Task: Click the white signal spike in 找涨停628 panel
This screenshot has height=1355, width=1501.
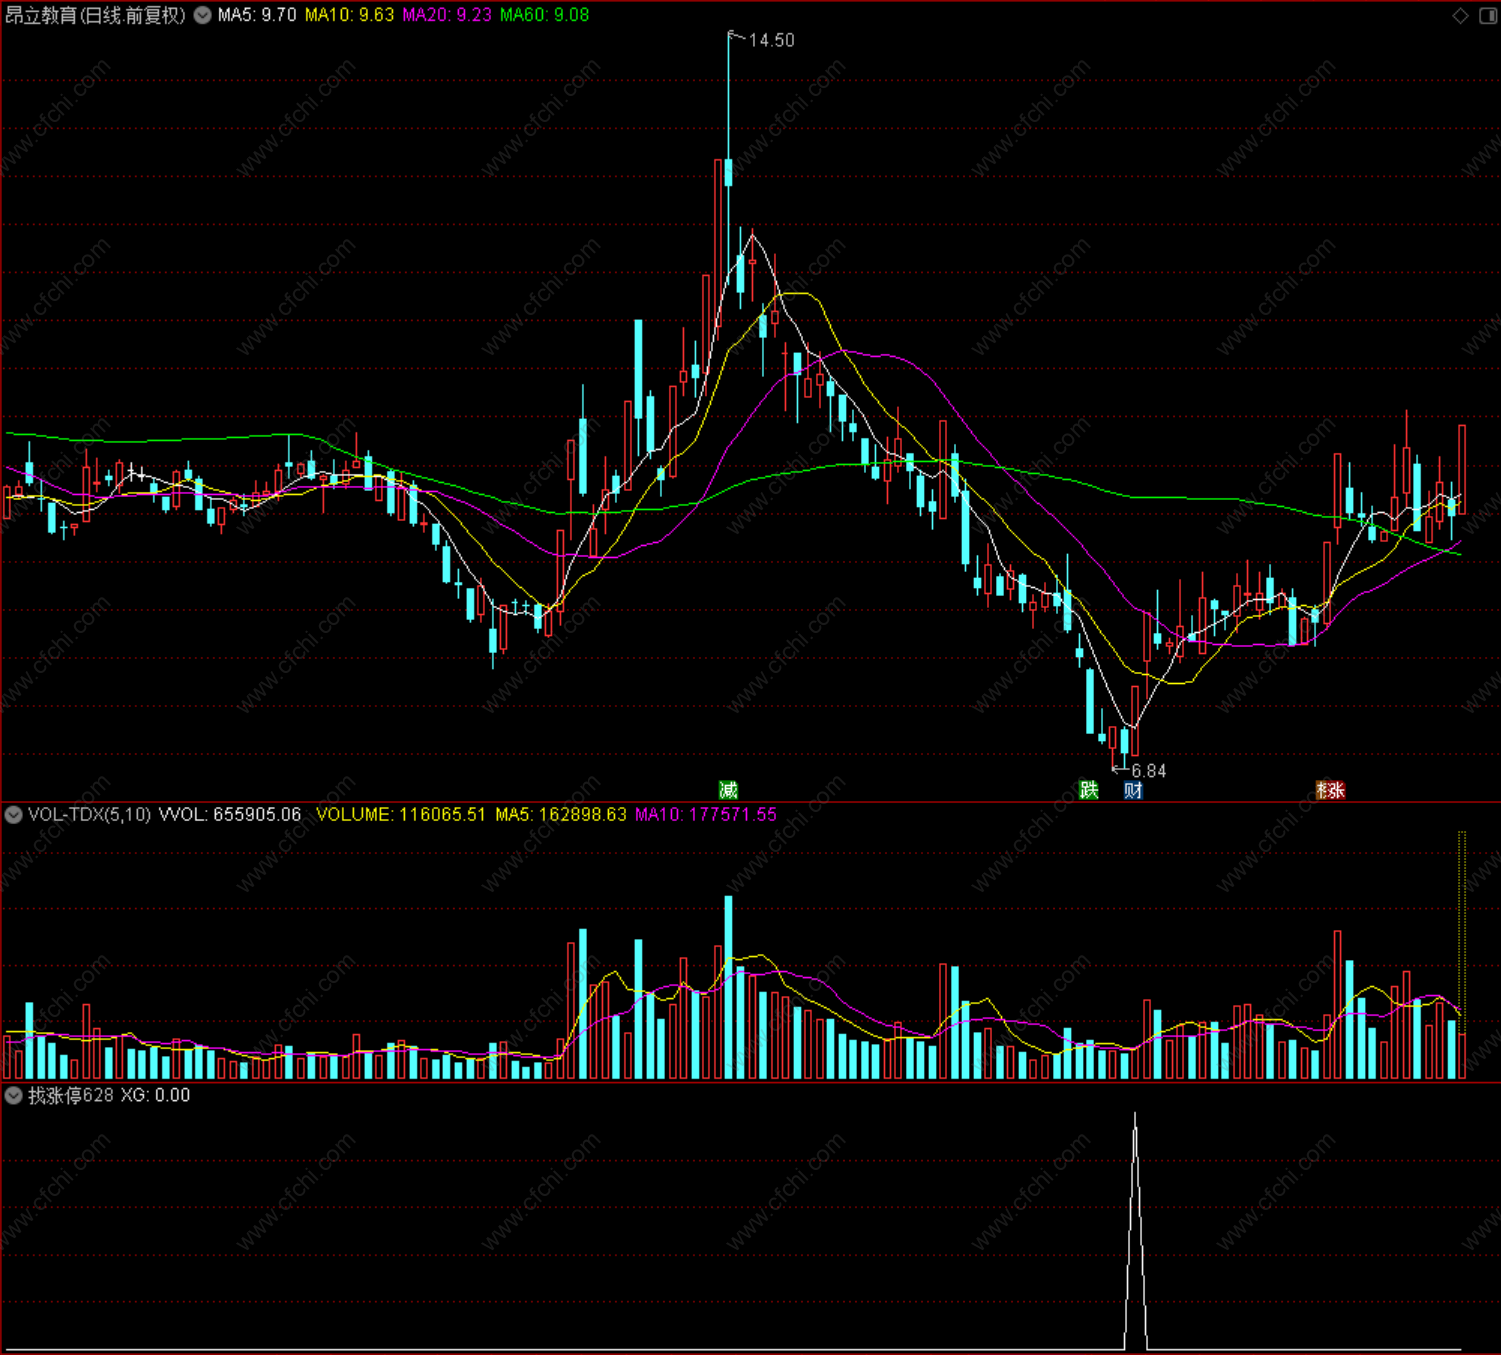Action: (1135, 1231)
